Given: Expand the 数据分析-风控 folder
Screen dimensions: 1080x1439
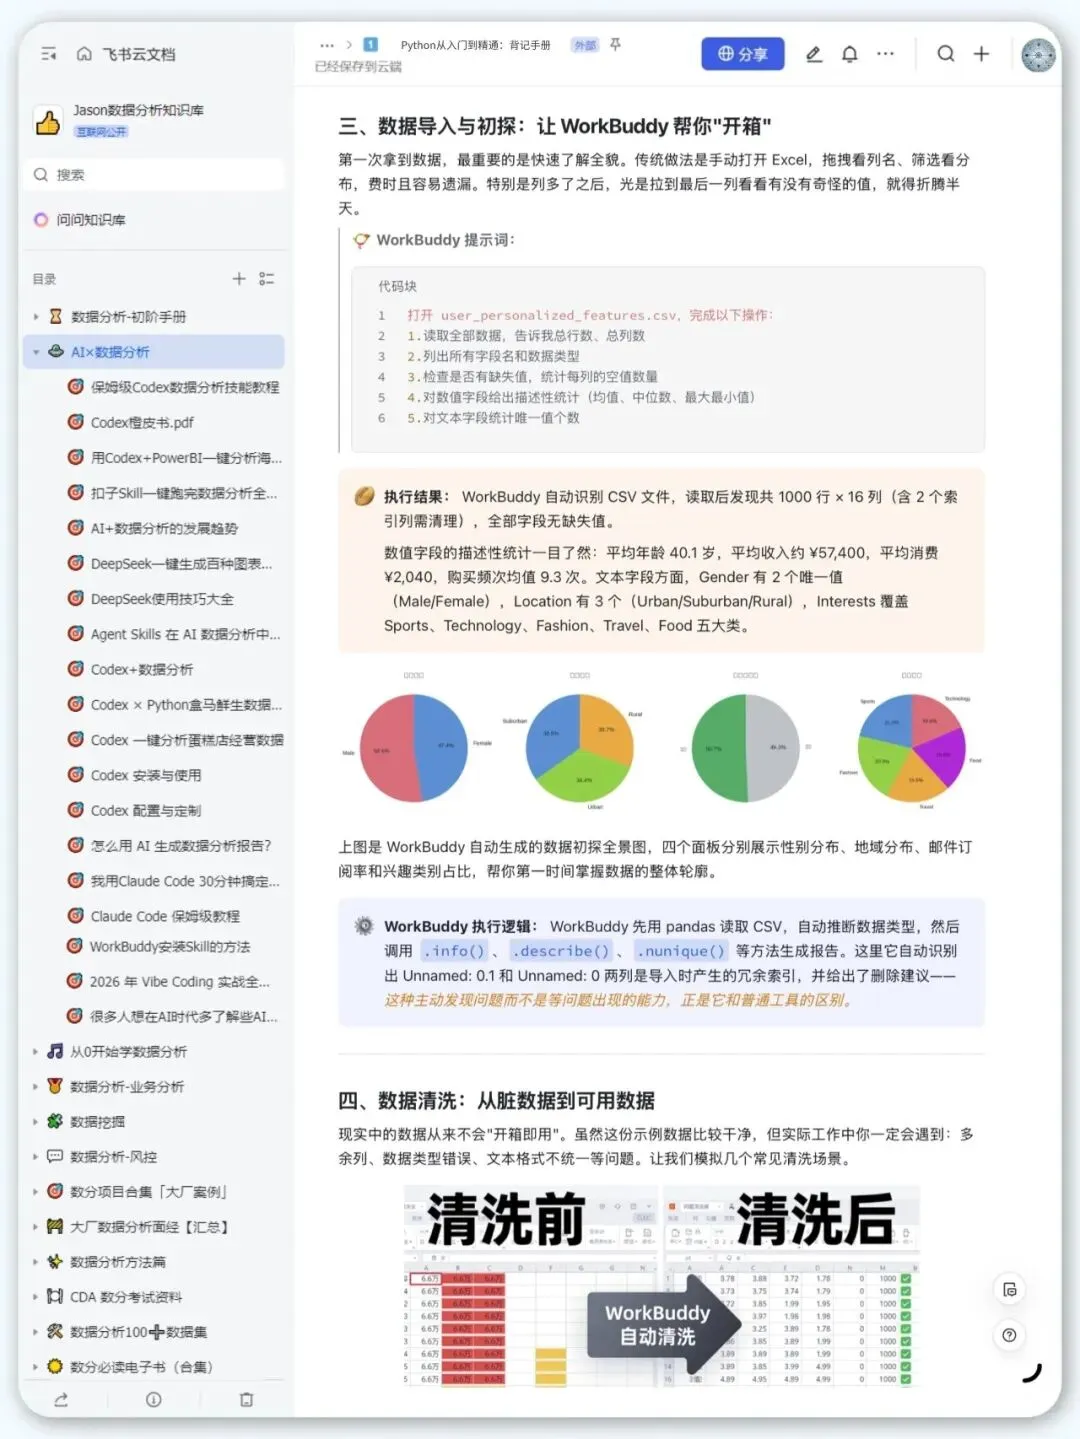Looking at the screenshot, I should pyautogui.click(x=36, y=1157).
